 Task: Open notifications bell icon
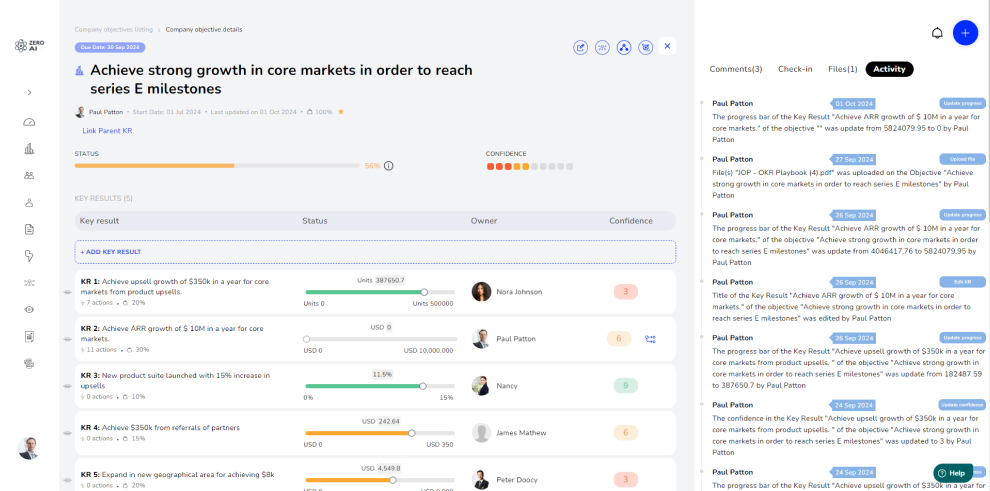pyautogui.click(x=937, y=33)
